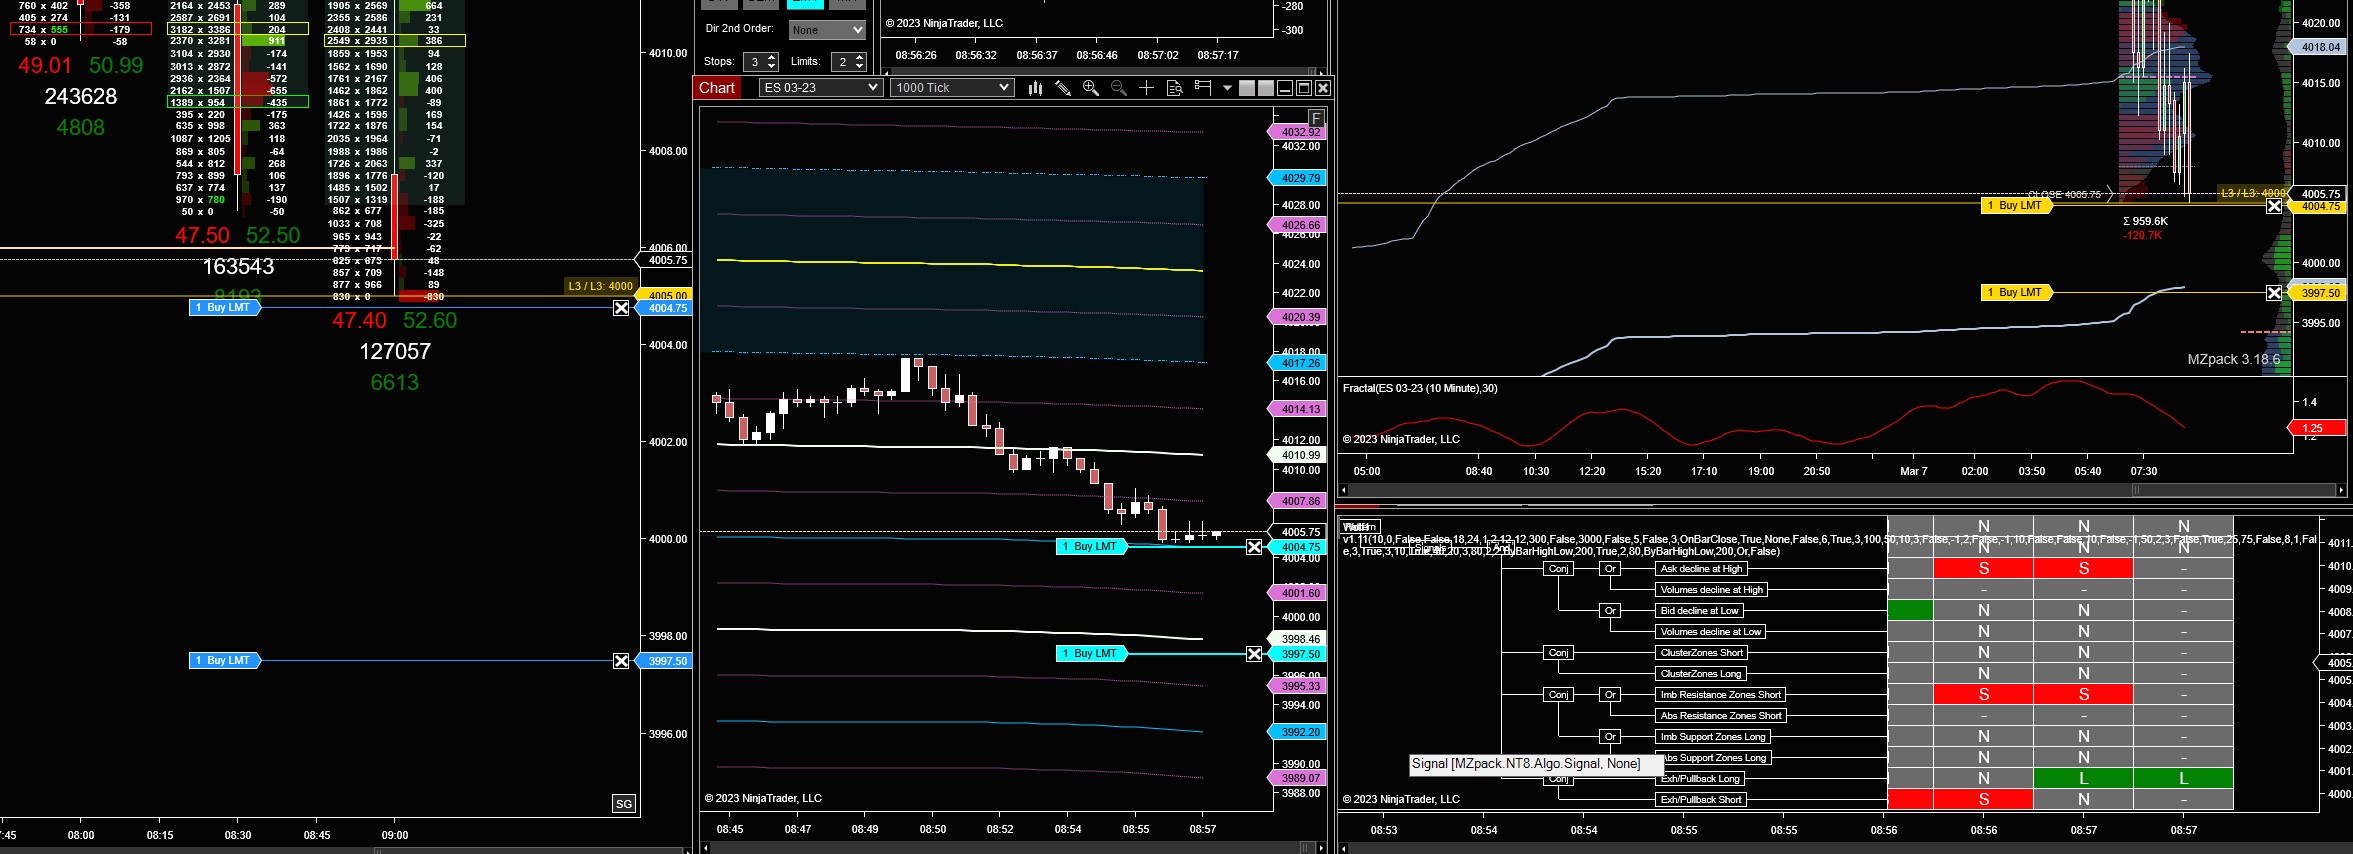This screenshot has width=2353, height=854.
Task: Select the Exh/Pullback Short node
Action: pyautogui.click(x=1701, y=800)
